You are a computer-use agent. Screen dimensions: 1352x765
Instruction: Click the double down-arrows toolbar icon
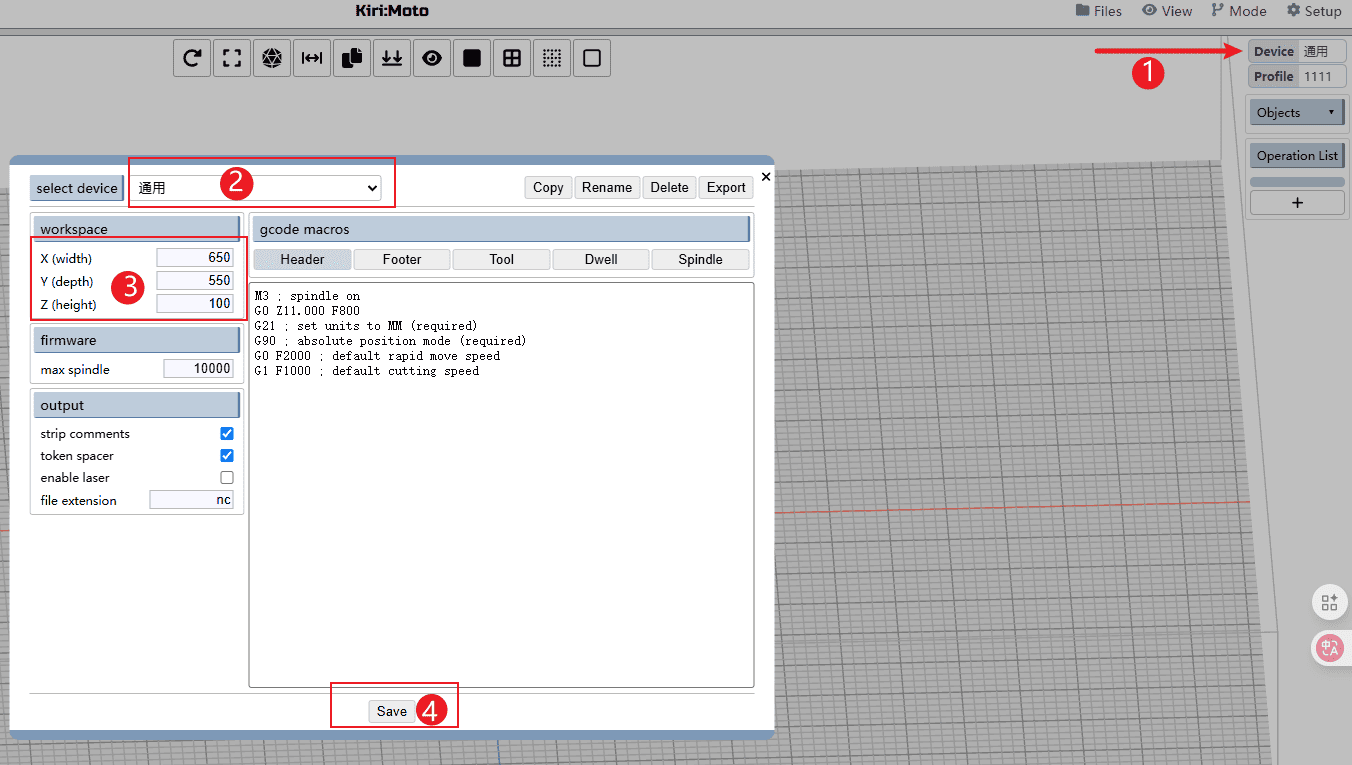click(392, 59)
